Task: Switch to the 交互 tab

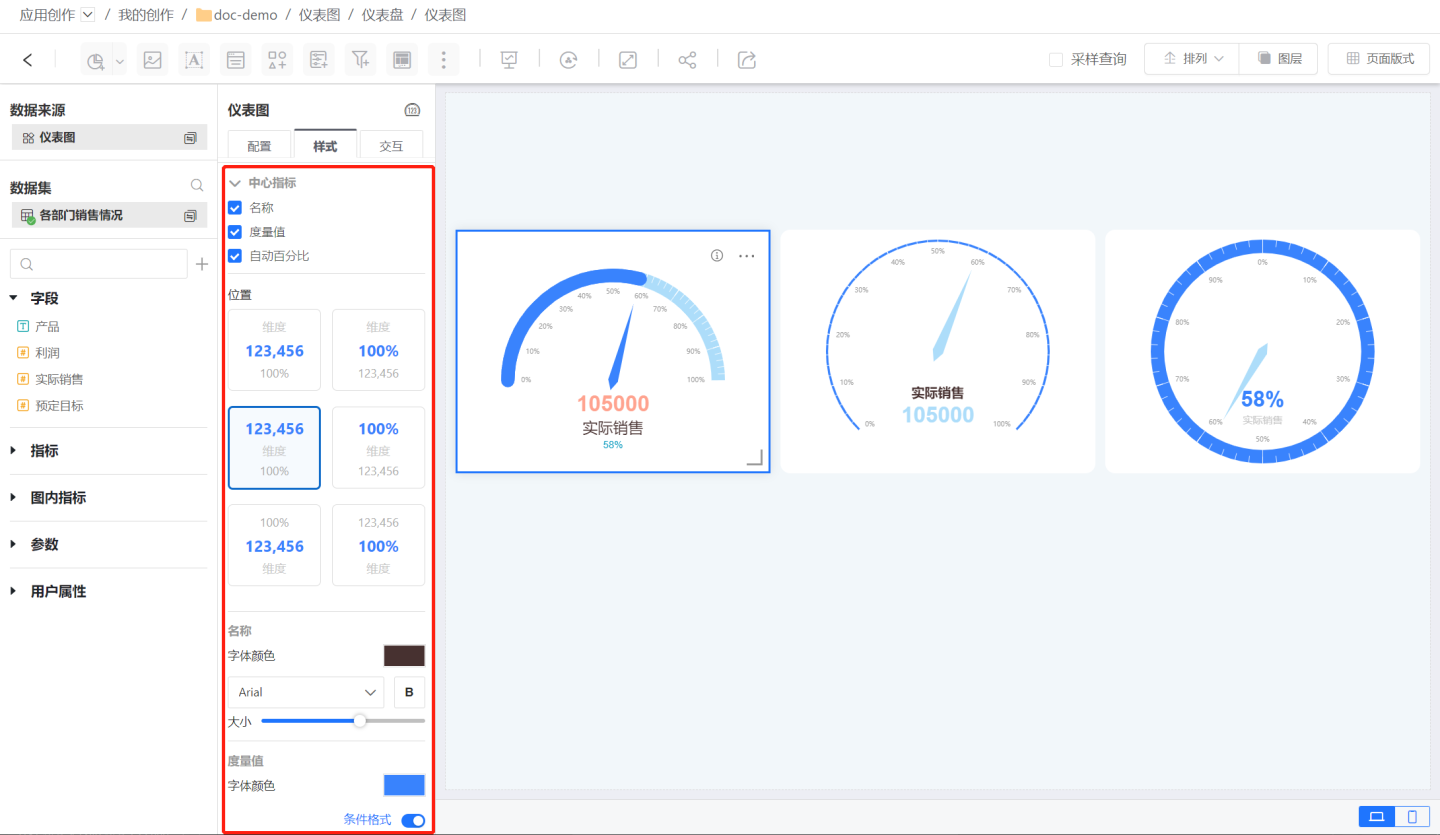Action: 391,146
